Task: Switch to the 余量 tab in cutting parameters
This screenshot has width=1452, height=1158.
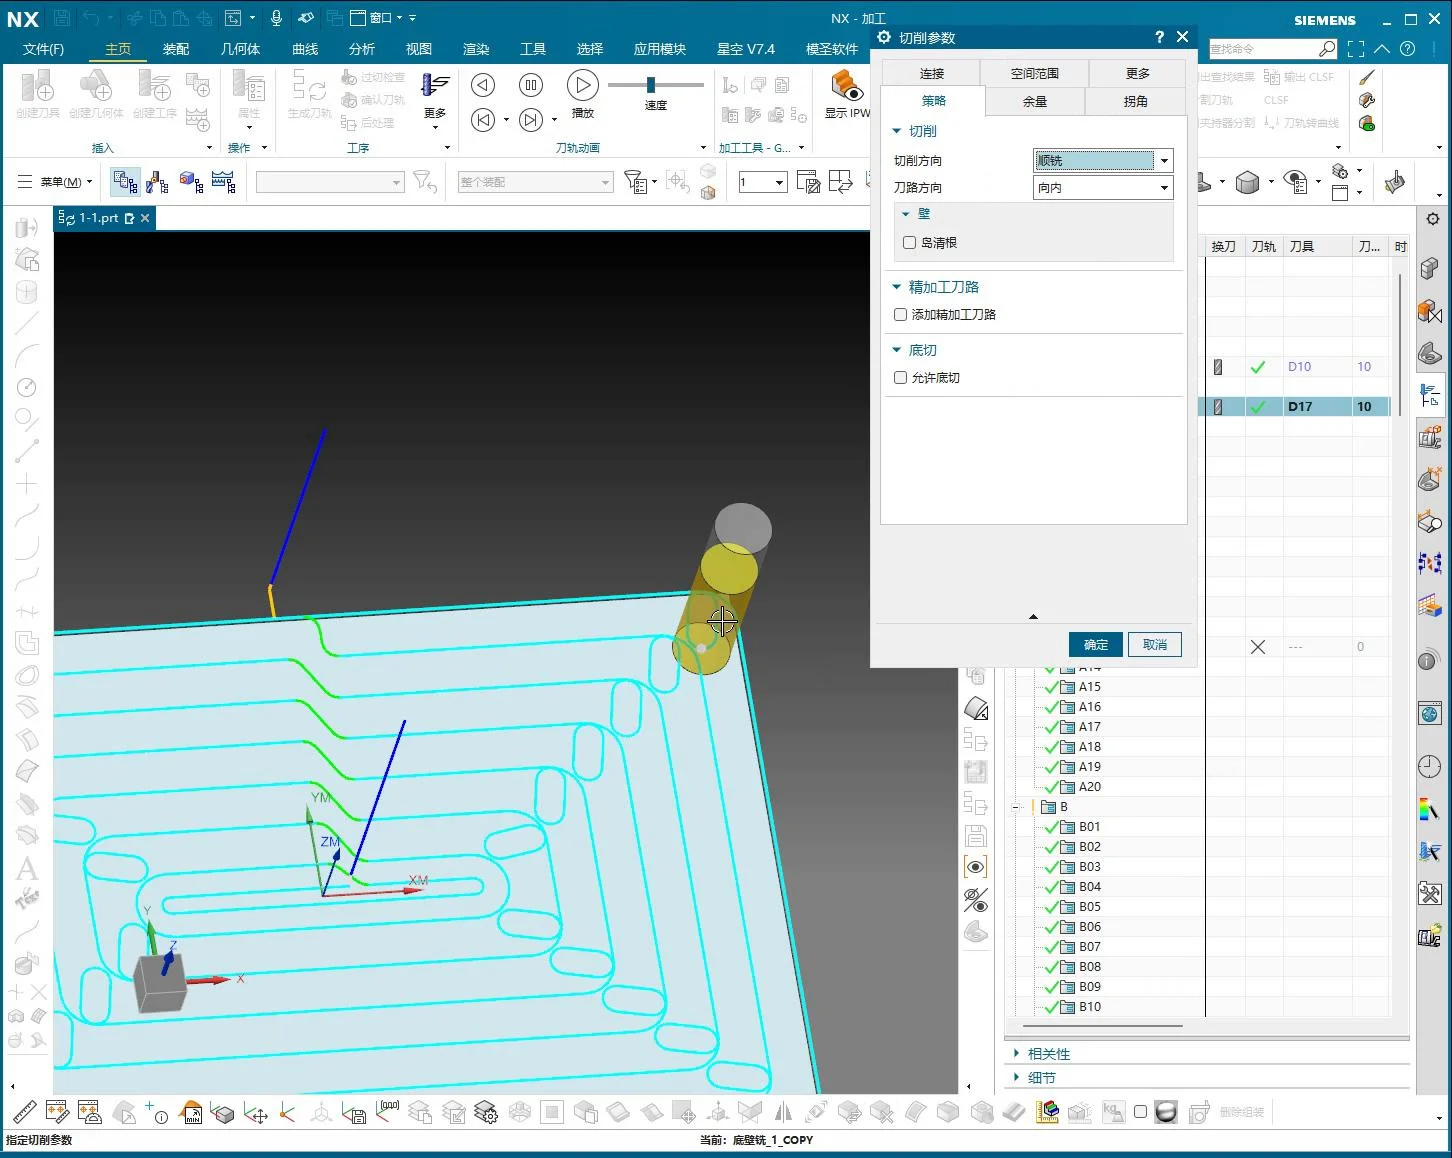Action: pyautogui.click(x=1034, y=100)
